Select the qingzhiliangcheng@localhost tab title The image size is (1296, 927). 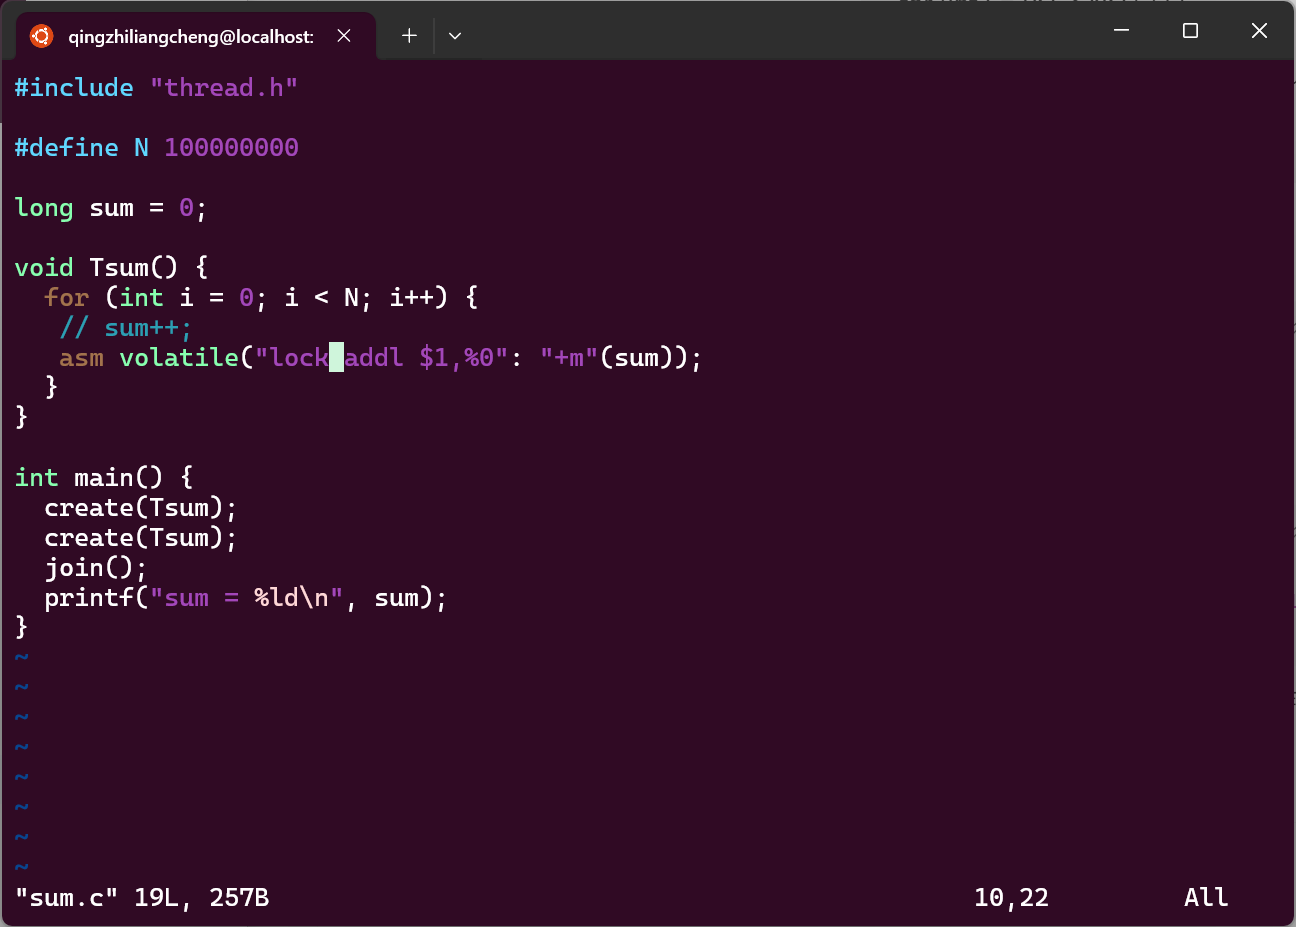point(190,37)
